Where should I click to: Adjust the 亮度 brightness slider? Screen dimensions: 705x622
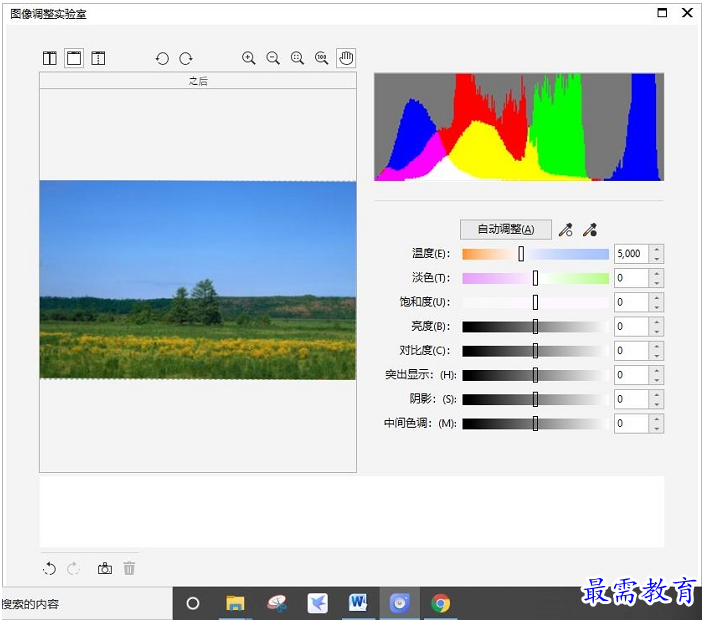[535, 327]
